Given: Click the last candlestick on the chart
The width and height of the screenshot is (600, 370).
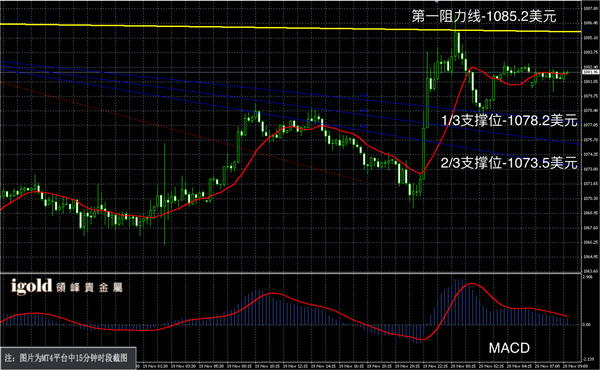Looking at the screenshot, I should coord(567,73).
